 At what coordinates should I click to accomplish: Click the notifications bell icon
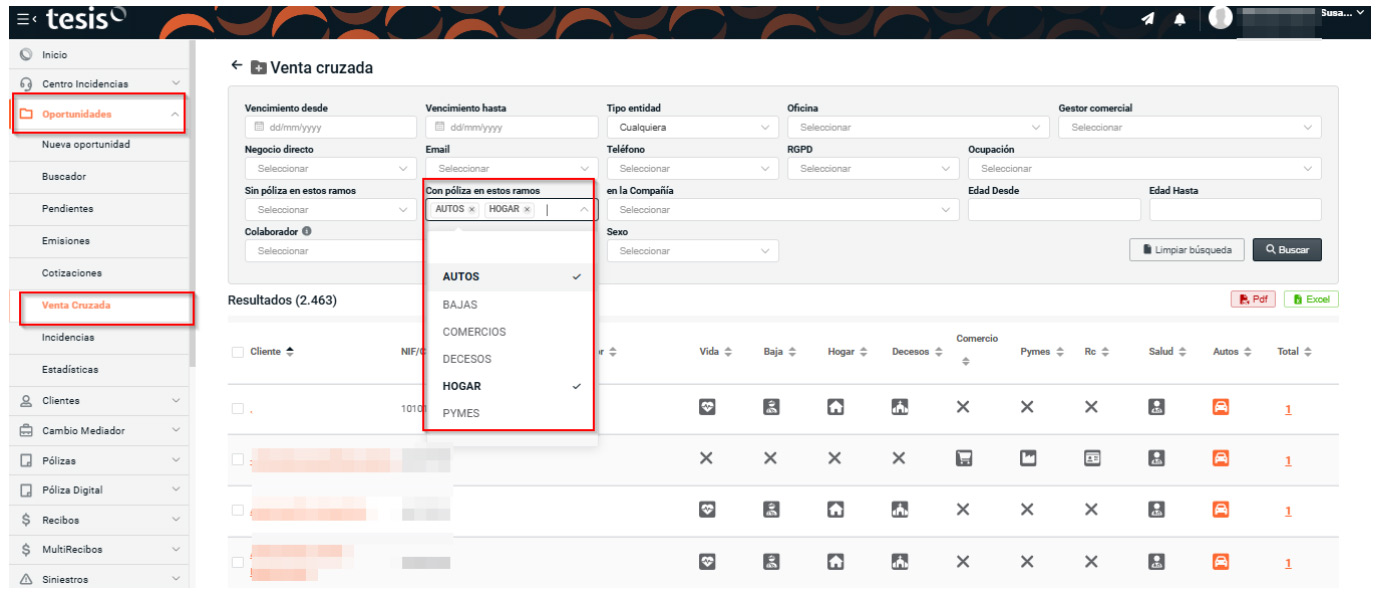1180,20
